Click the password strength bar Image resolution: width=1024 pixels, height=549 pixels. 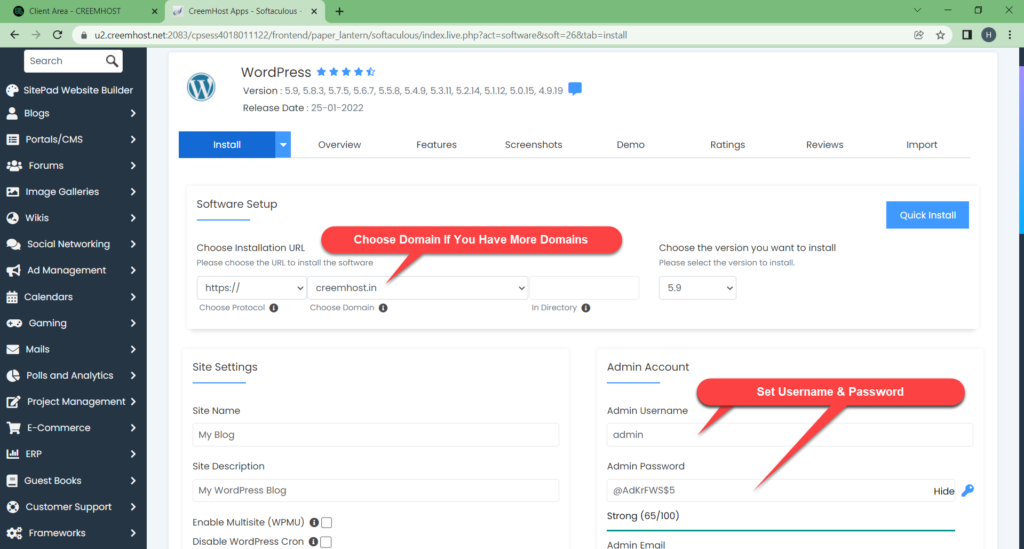(x=780, y=531)
